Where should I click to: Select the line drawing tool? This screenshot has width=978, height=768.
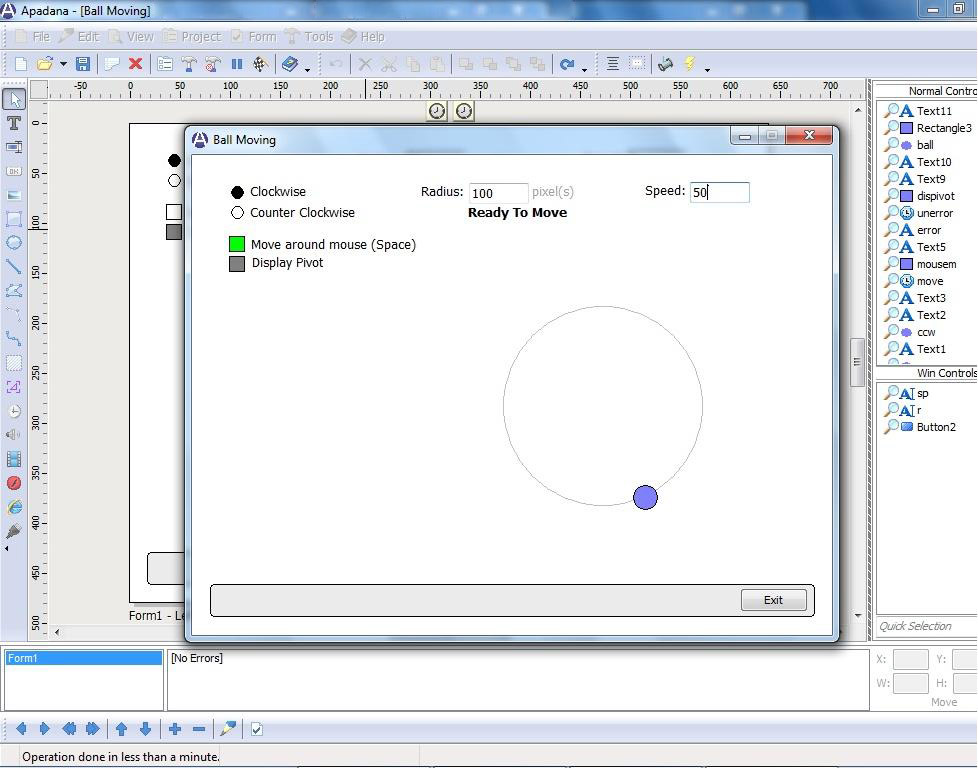click(14, 267)
